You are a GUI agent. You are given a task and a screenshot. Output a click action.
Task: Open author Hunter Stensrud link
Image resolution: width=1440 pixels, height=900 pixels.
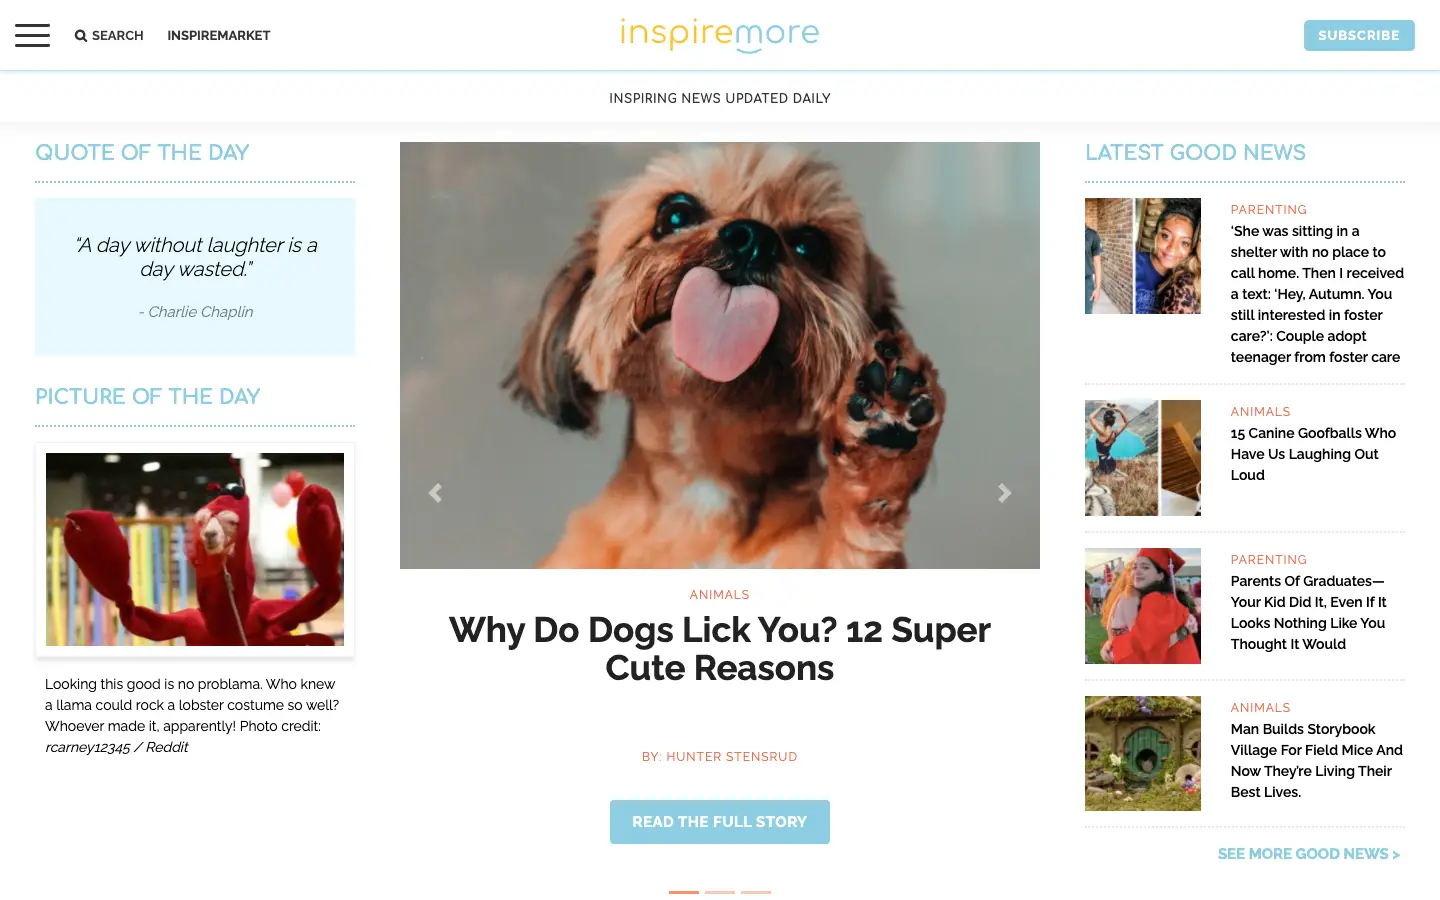click(x=720, y=757)
